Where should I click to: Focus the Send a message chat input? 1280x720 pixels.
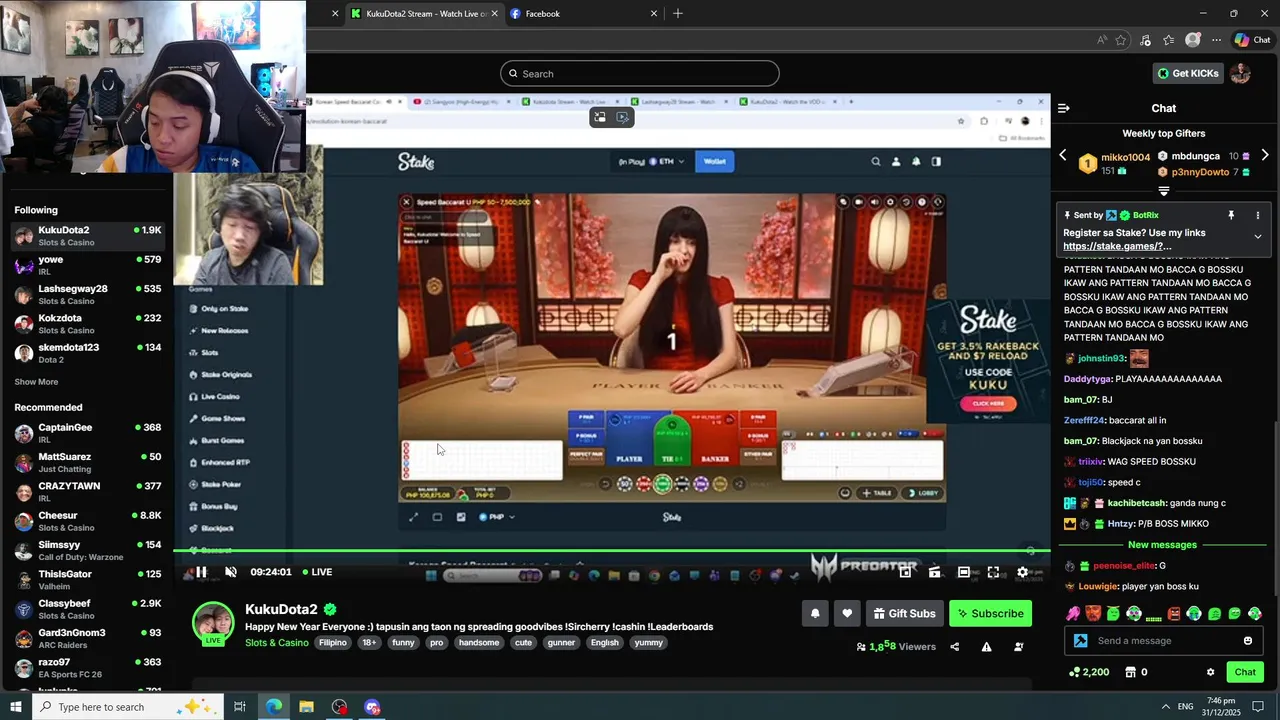click(1166, 641)
